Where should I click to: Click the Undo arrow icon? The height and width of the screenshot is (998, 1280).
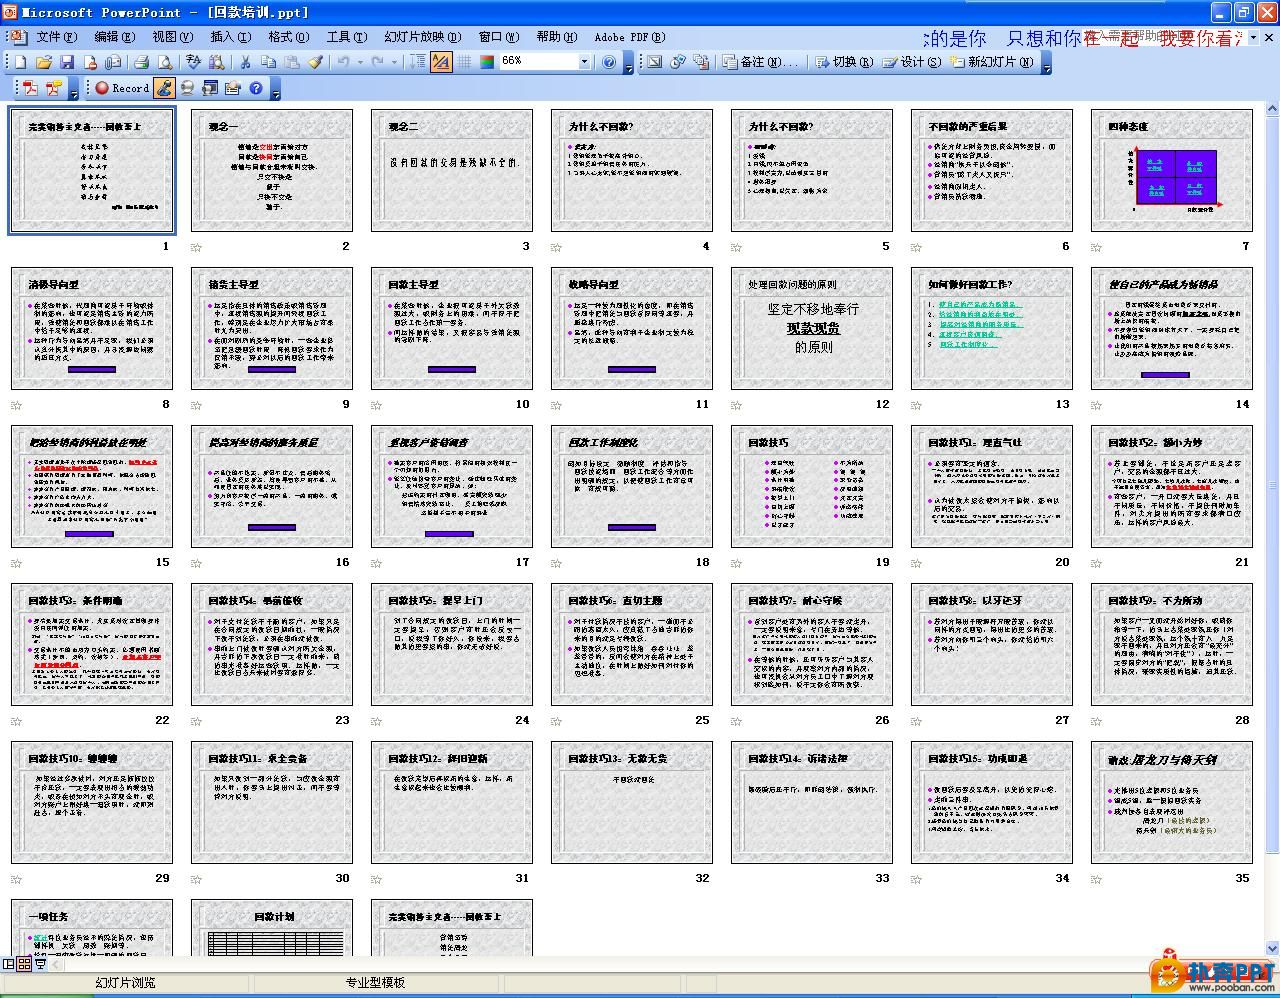click(x=343, y=62)
